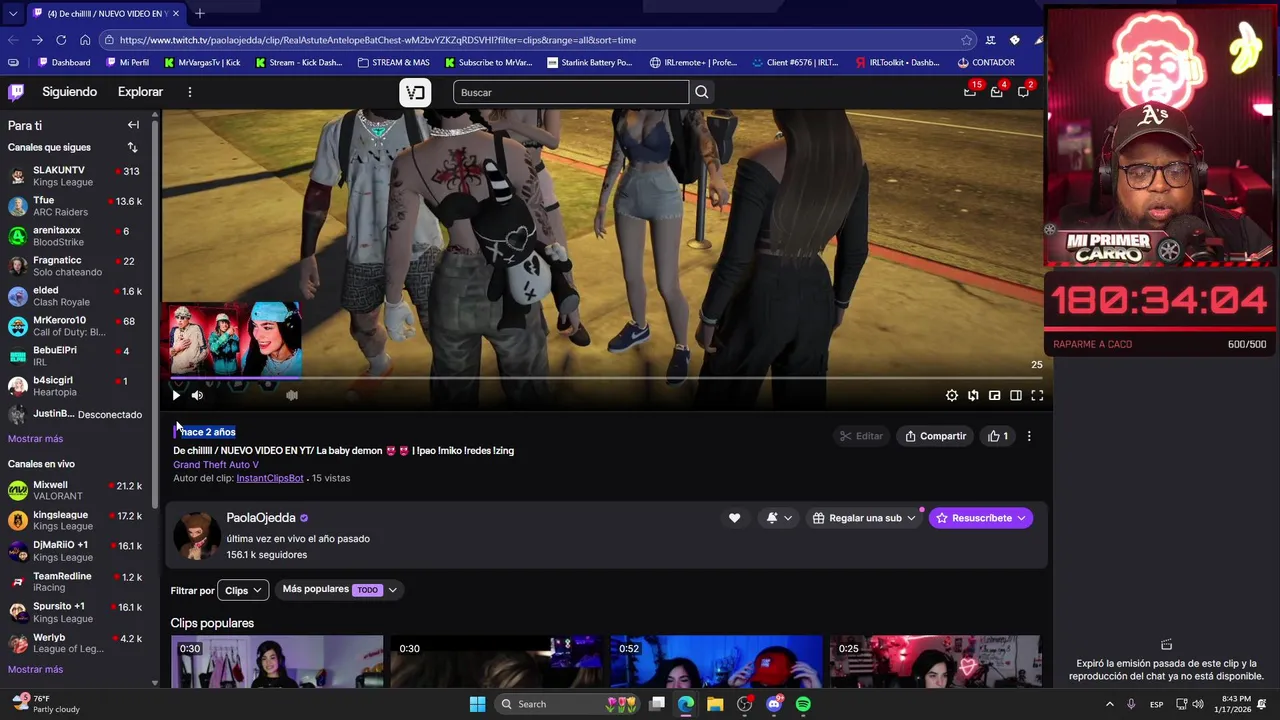Click PaolaOjedda's profile avatar
The image size is (1280, 720).
click(x=196, y=535)
